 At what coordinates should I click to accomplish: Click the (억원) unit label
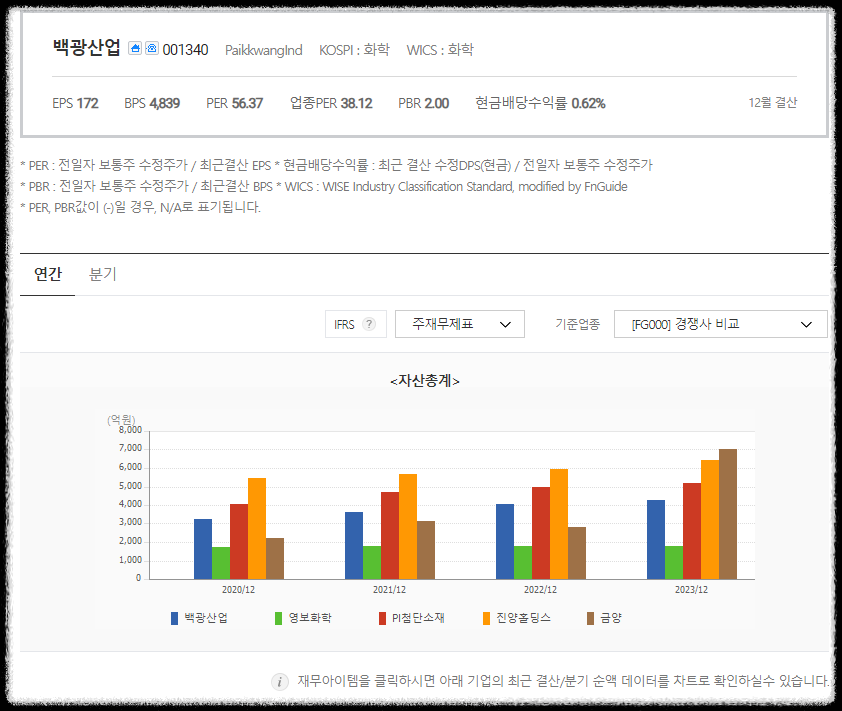point(121,420)
